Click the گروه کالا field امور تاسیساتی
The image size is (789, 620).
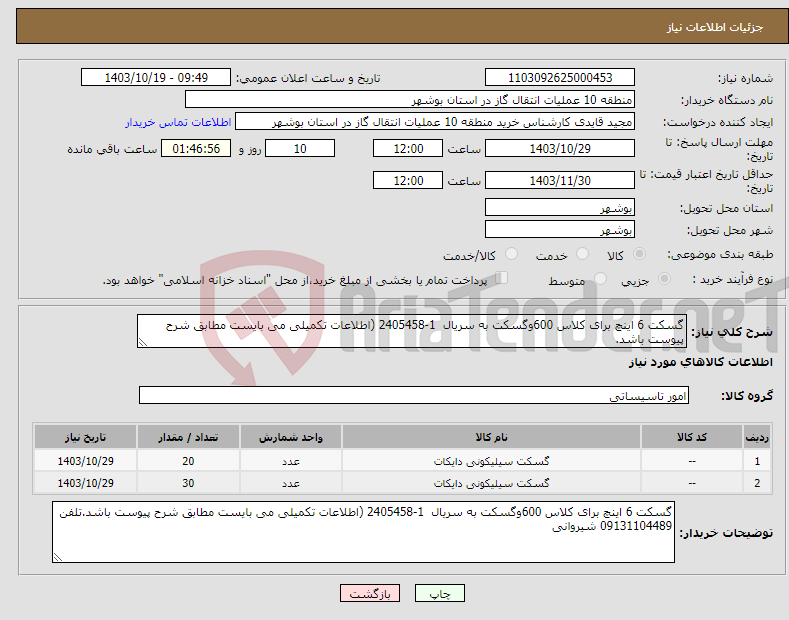[414, 396]
